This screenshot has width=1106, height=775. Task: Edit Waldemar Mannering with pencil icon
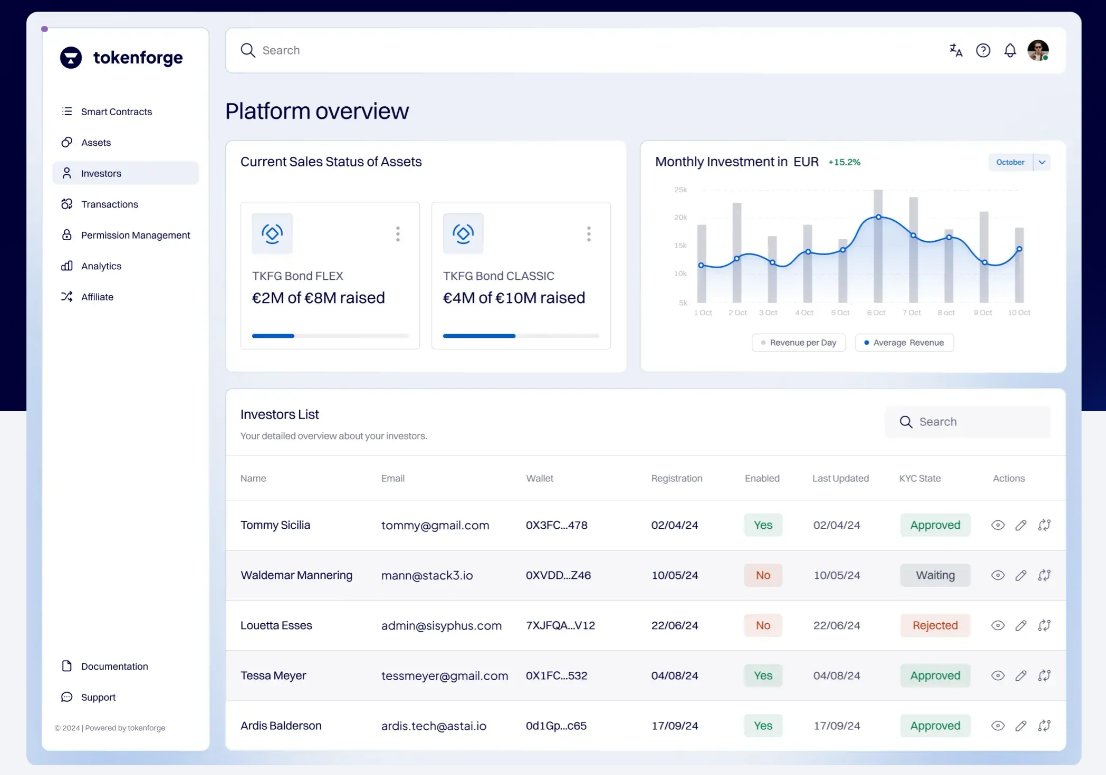point(1021,575)
